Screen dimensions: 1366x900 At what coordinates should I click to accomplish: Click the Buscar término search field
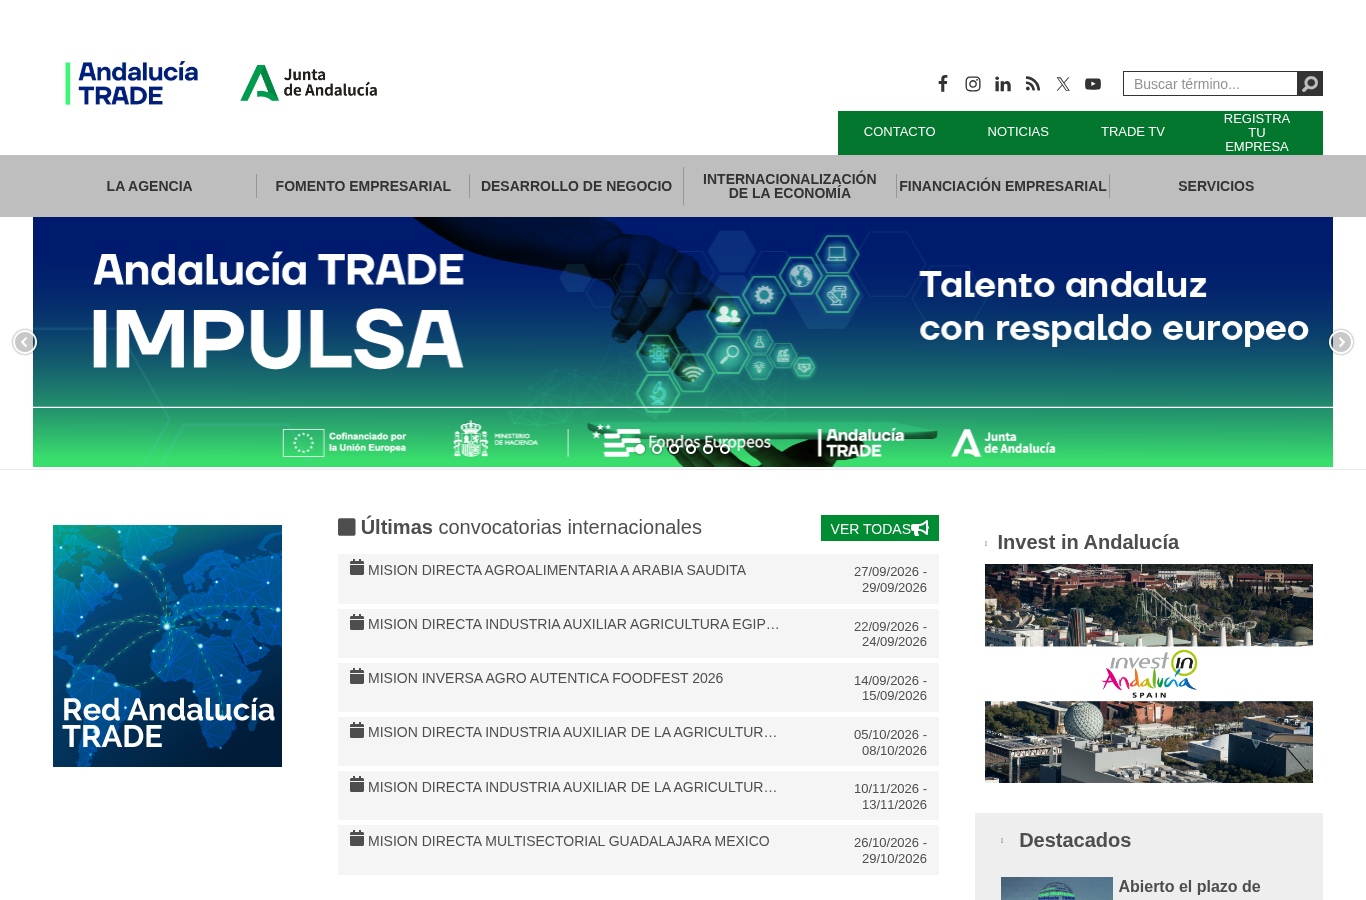pyautogui.click(x=1210, y=84)
